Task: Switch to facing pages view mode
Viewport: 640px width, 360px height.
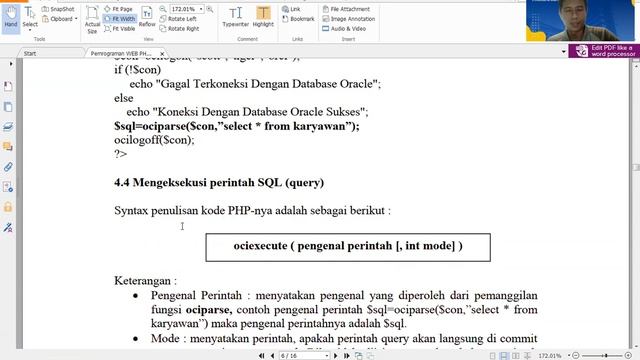Action: point(516,356)
